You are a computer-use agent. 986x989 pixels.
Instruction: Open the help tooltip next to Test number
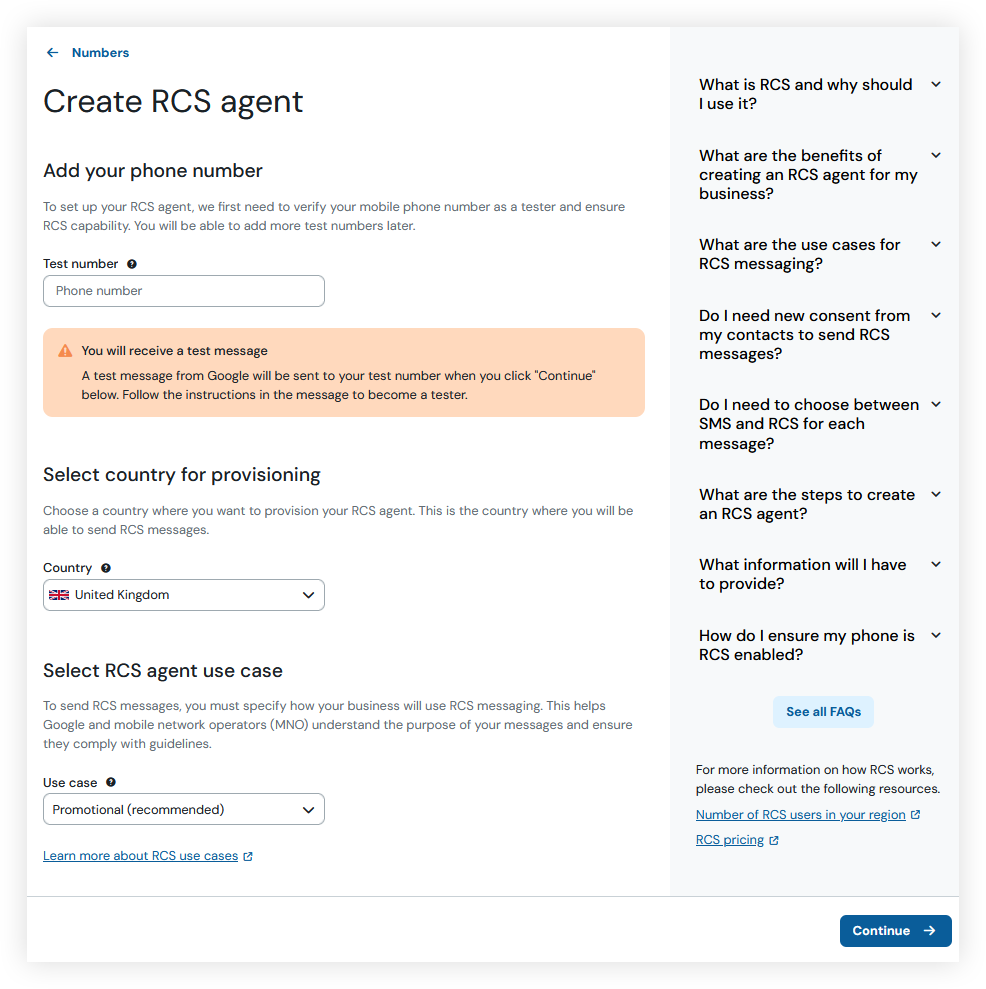[132, 263]
